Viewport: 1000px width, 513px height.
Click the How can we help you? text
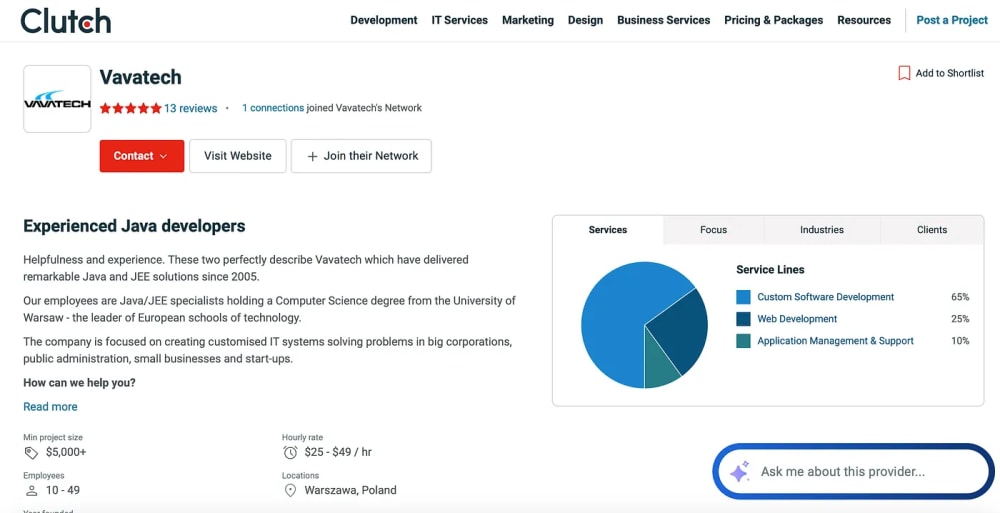[79, 383]
